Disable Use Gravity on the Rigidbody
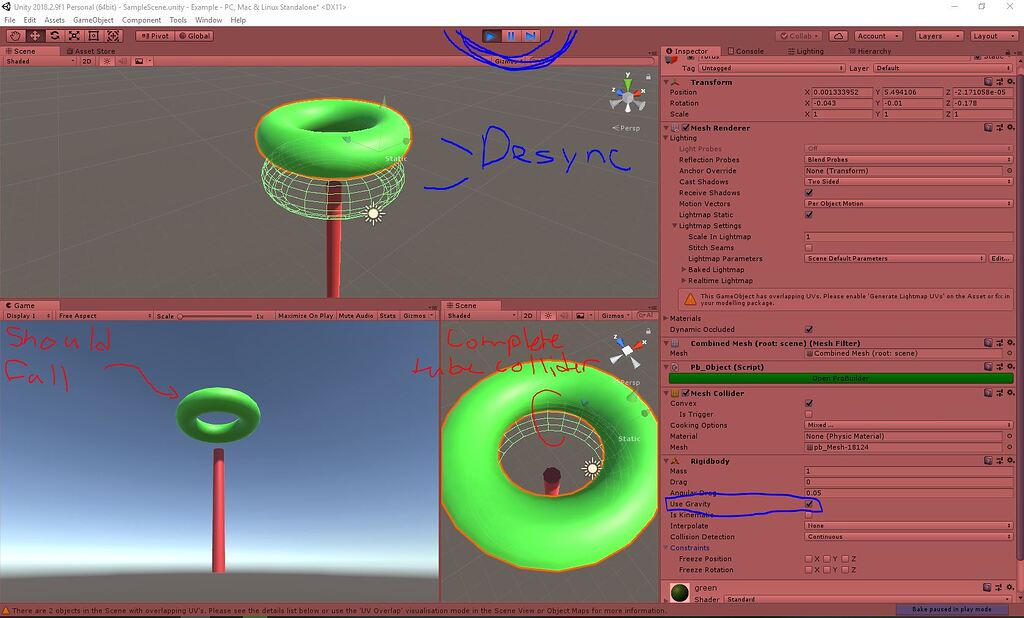1024x618 pixels. point(809,504)
